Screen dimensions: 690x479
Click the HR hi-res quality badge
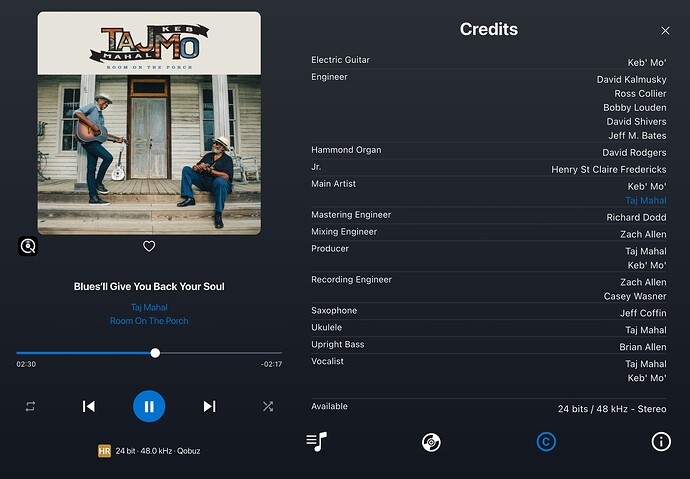pyautogui.click(x=104, y=451)
